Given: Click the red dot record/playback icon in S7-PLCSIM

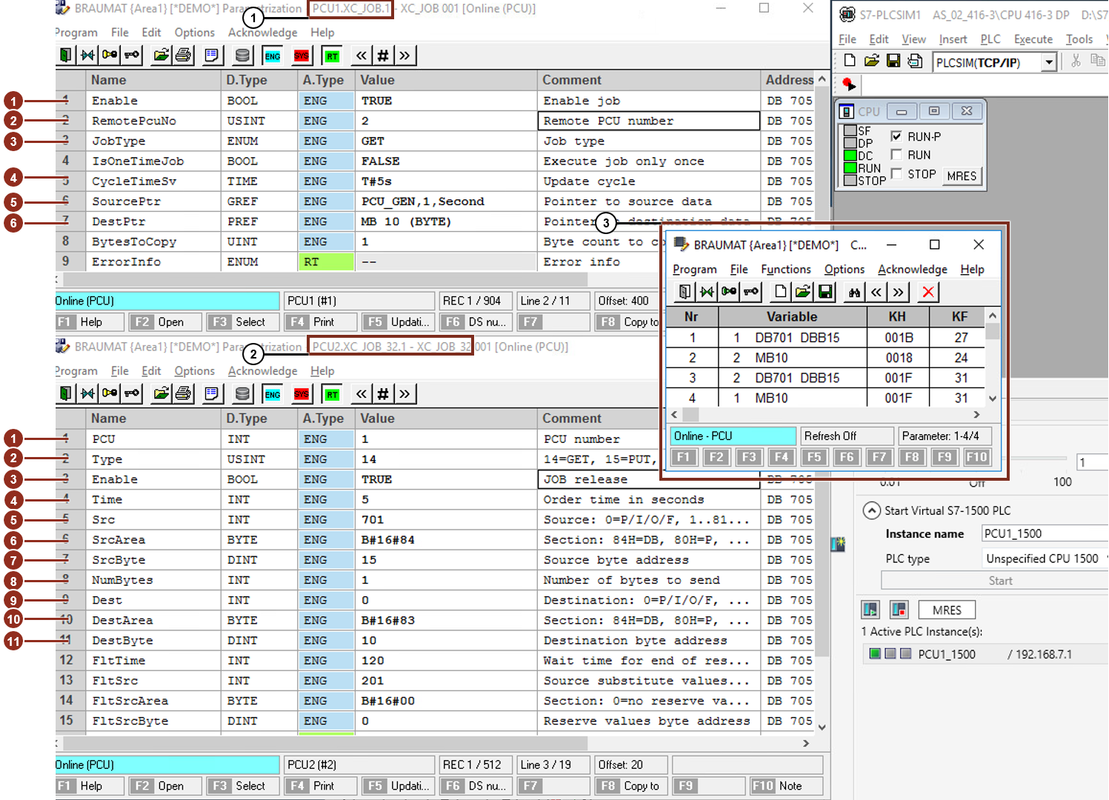Looking at the screenshot, I should click(849, 85).
